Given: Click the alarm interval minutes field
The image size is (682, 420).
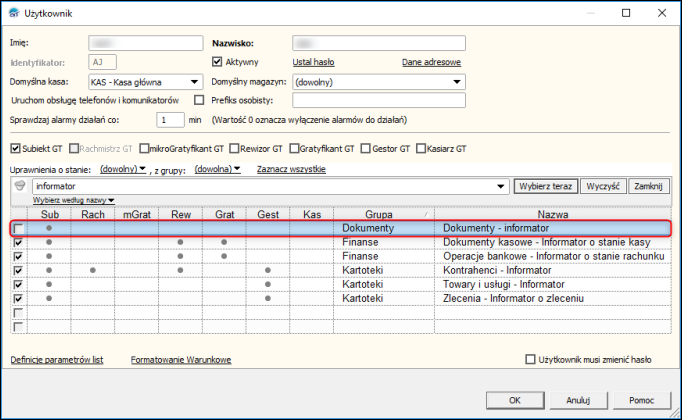Looking at the screenshot, I should pos(170,120).
